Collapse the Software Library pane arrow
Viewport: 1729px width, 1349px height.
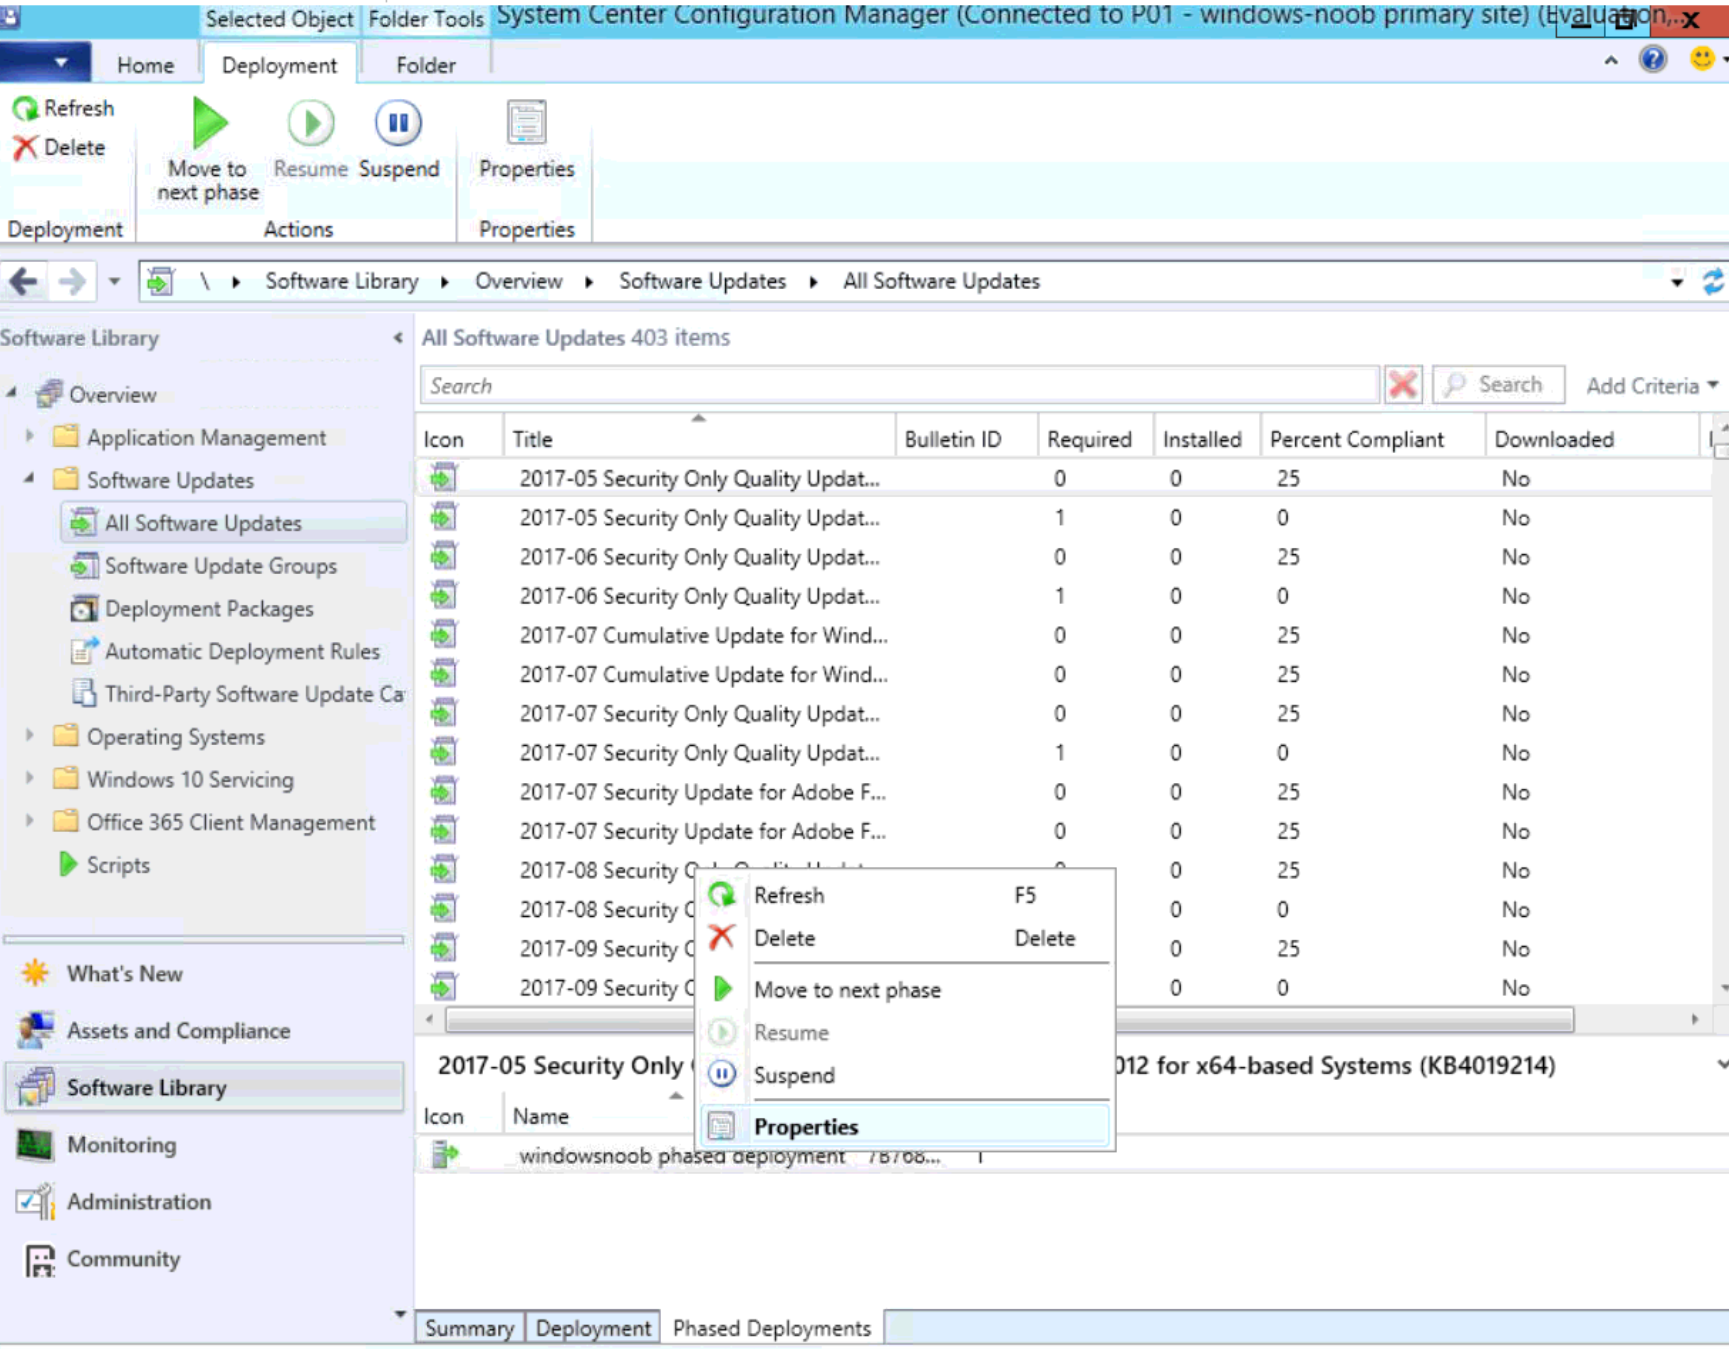[x=398, y=338]
